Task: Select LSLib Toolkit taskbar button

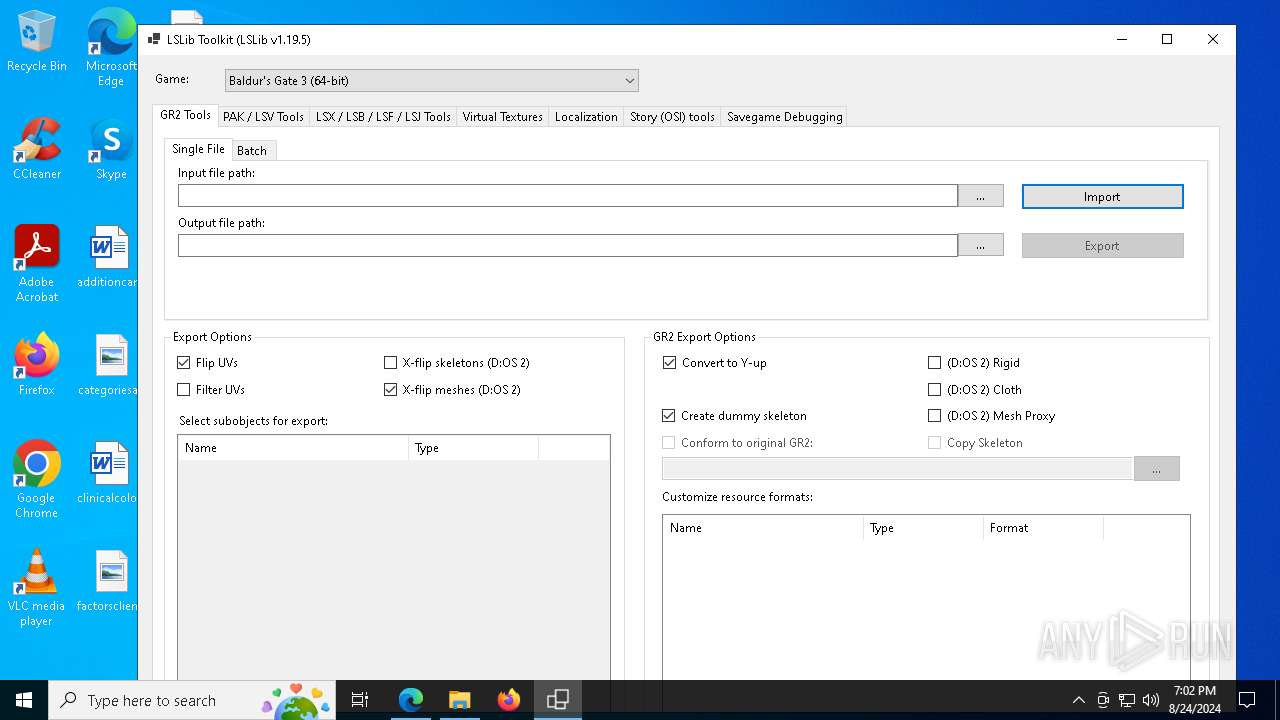Action: [x=558, y=700]
